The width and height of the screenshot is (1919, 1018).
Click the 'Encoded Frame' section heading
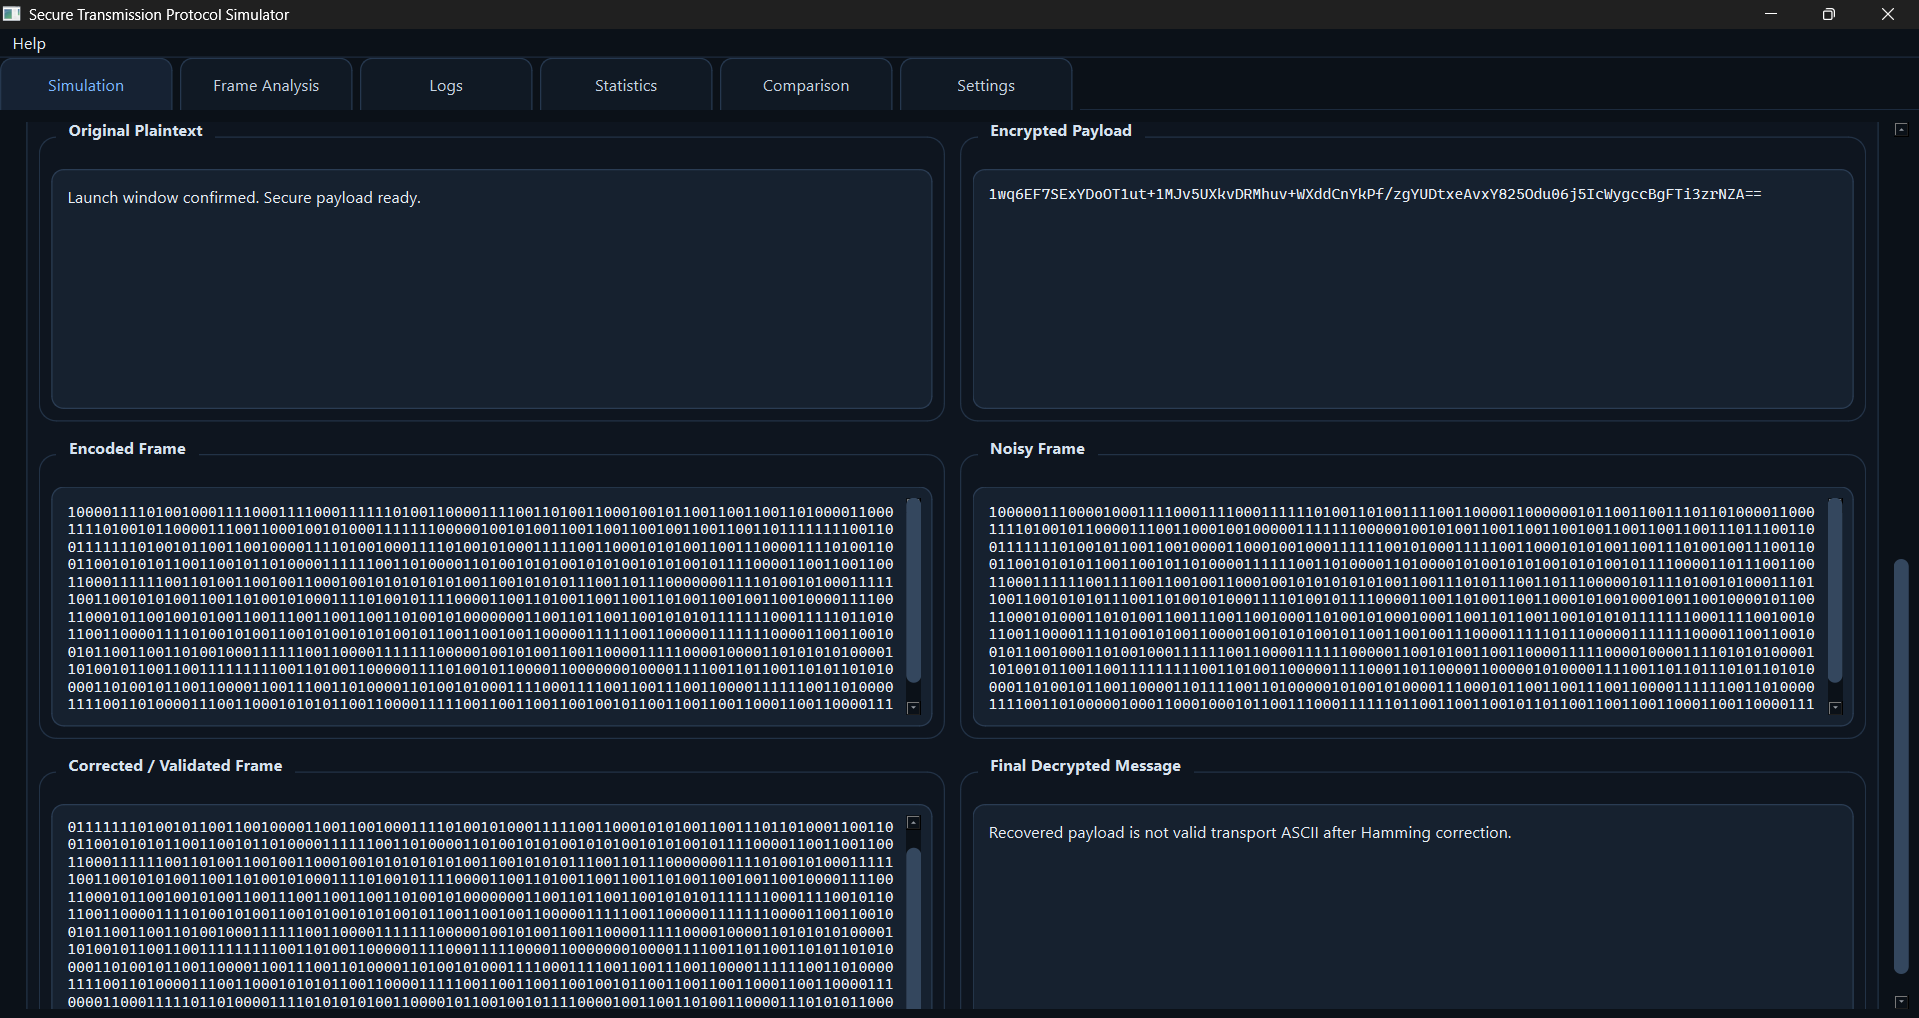(x=127, y=449)
